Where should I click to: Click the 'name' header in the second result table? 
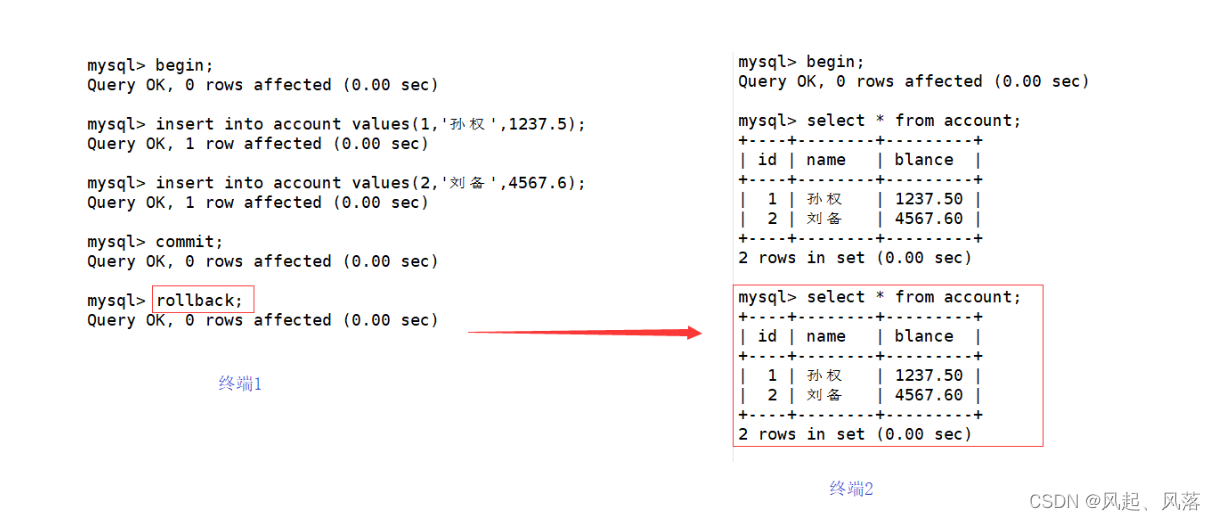click(x=825, y=337)
